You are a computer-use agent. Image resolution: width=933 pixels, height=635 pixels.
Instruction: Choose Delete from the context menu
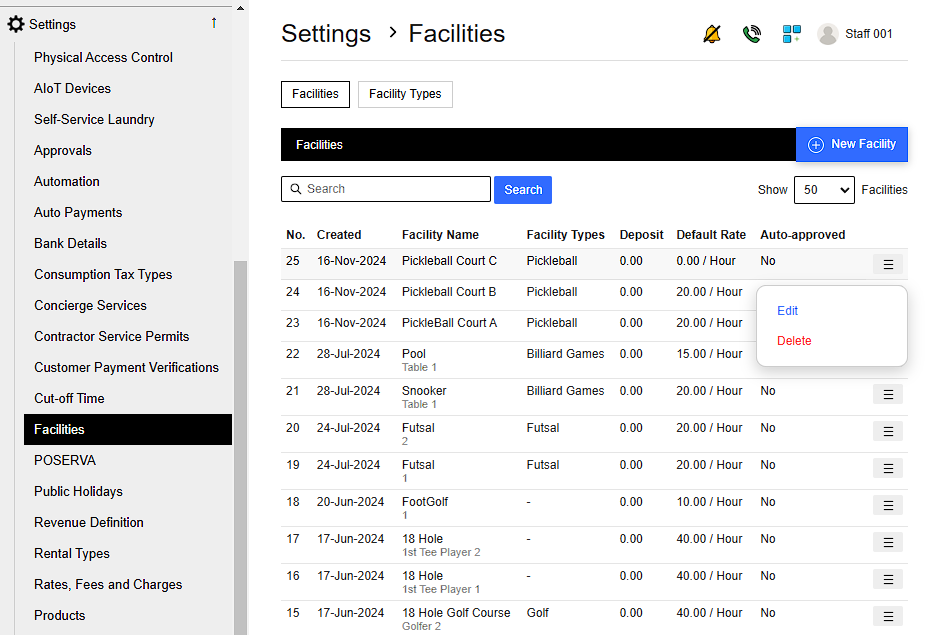coord(794,341)
